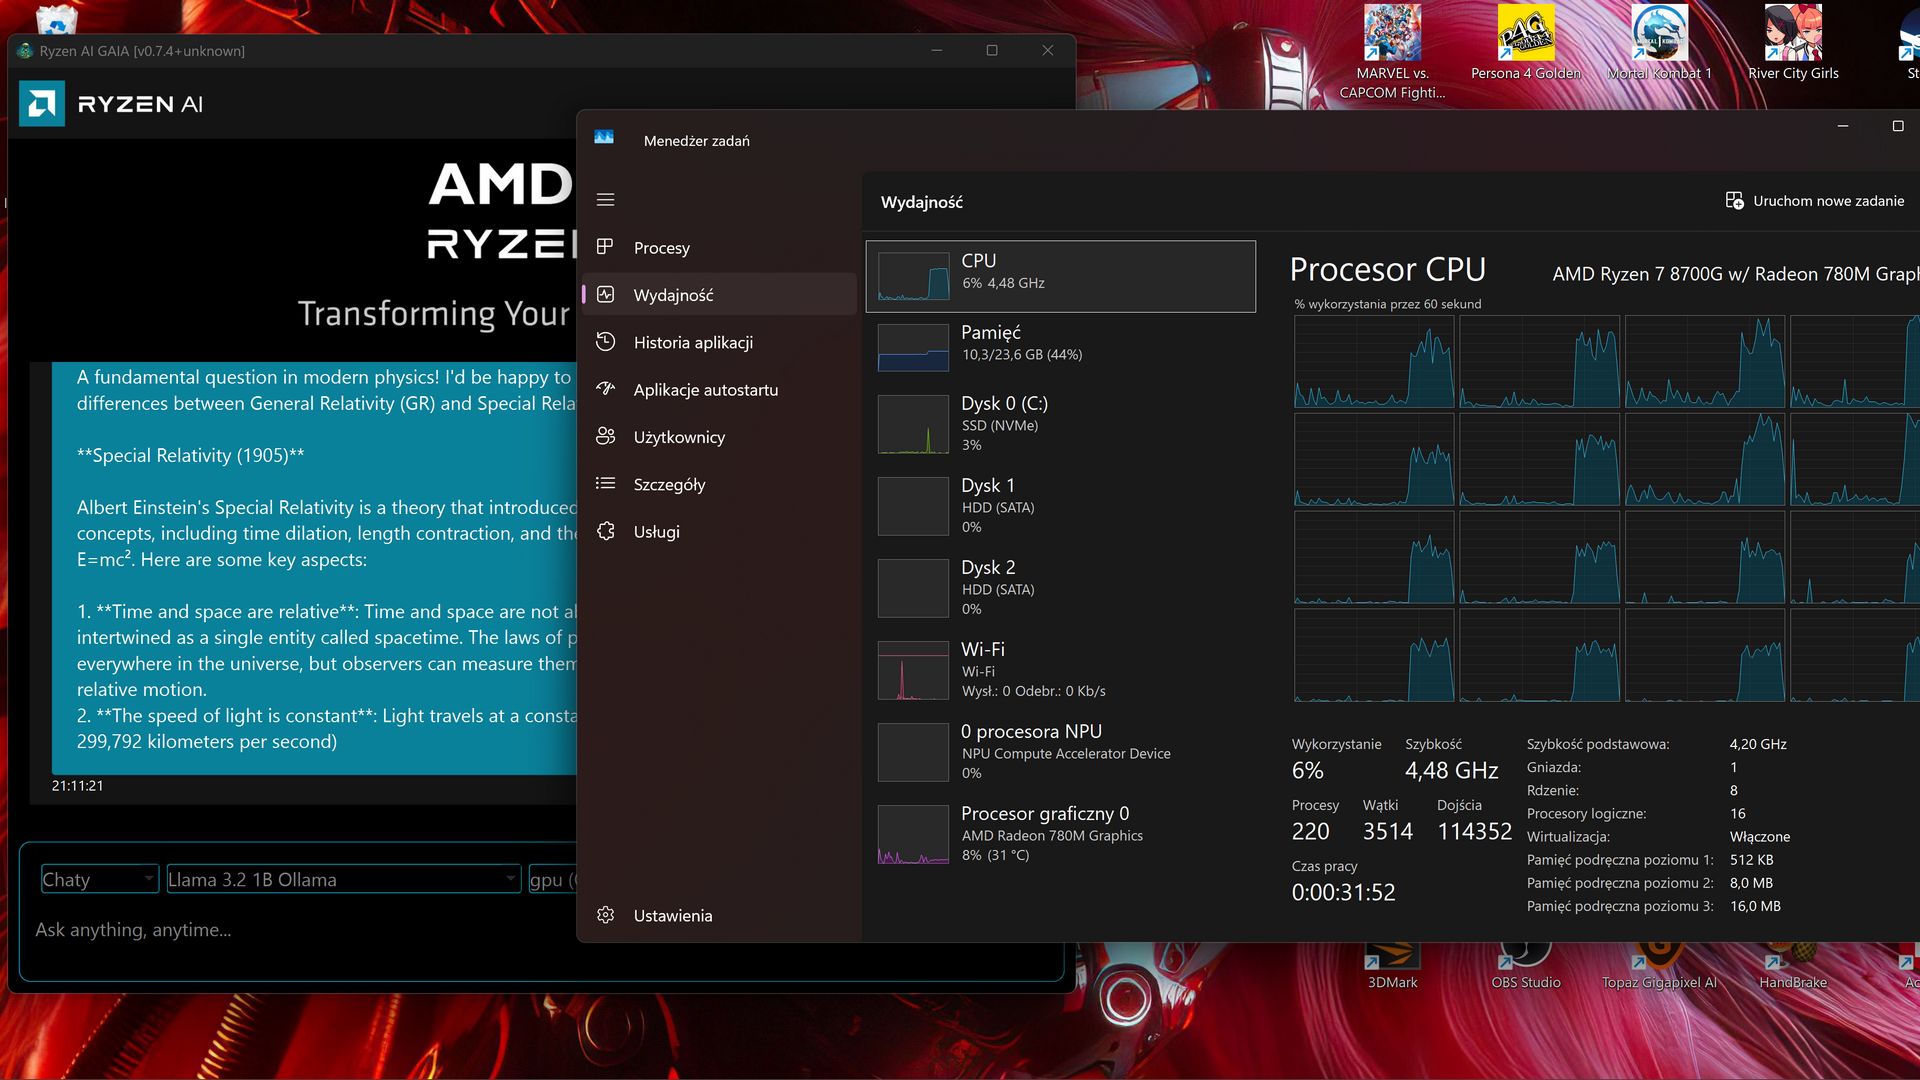Select Dysk 0 (C:) SSD performance entry
Screen dimensions: 1920x1080
1060,423
